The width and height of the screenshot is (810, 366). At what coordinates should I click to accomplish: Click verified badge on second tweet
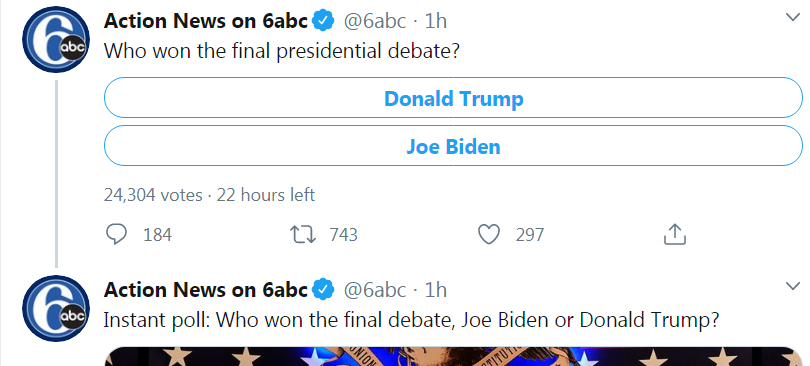pyautogui.click(x=324, y=290)
